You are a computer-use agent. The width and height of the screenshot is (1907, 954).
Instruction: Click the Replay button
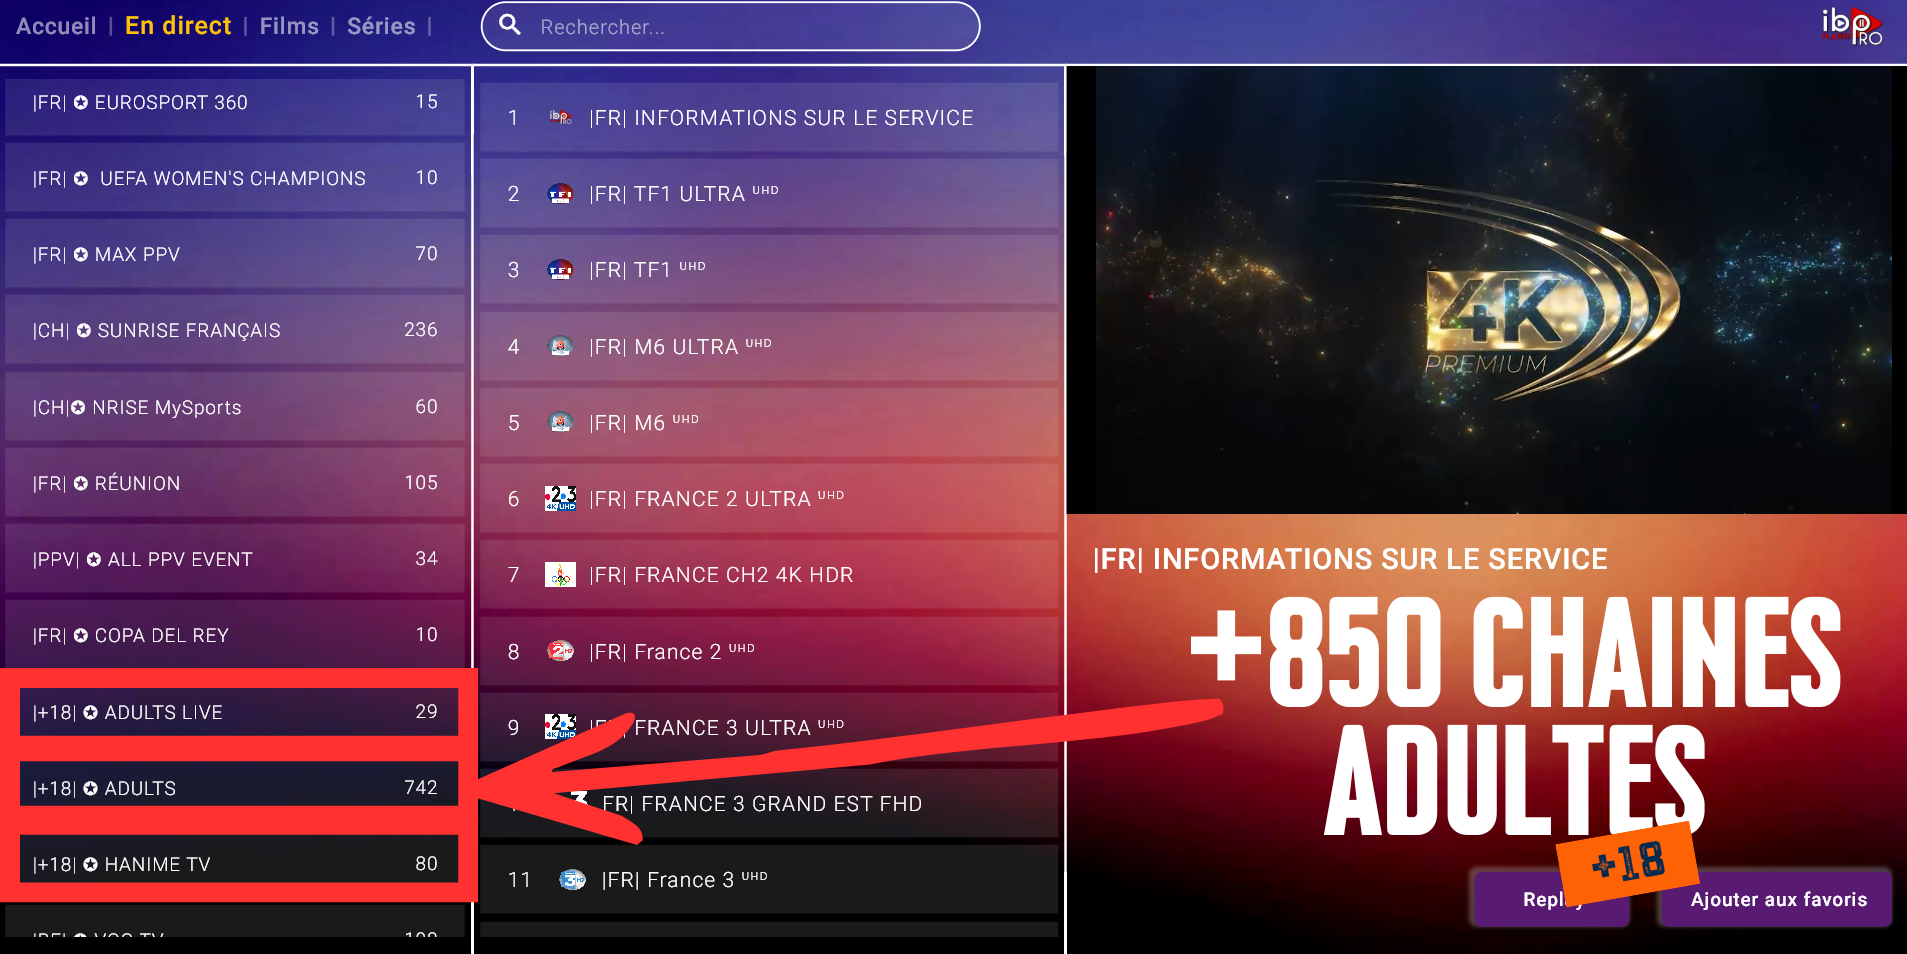click(1551, 899)
